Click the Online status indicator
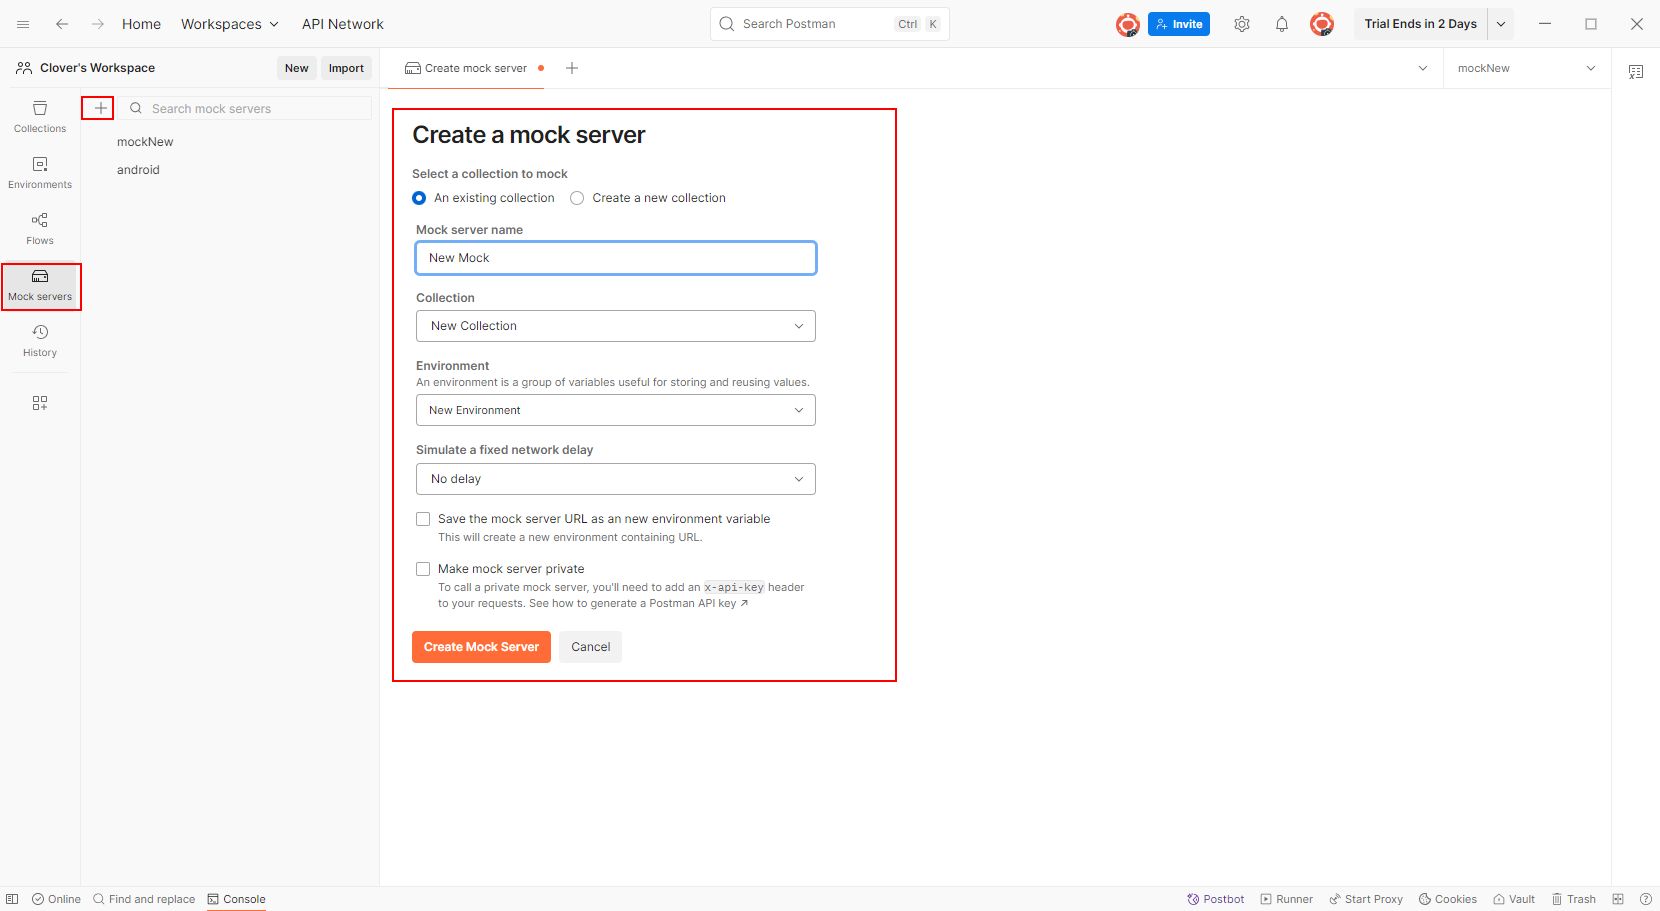The height and width of the screenshot is (911, 1660). 56,899
